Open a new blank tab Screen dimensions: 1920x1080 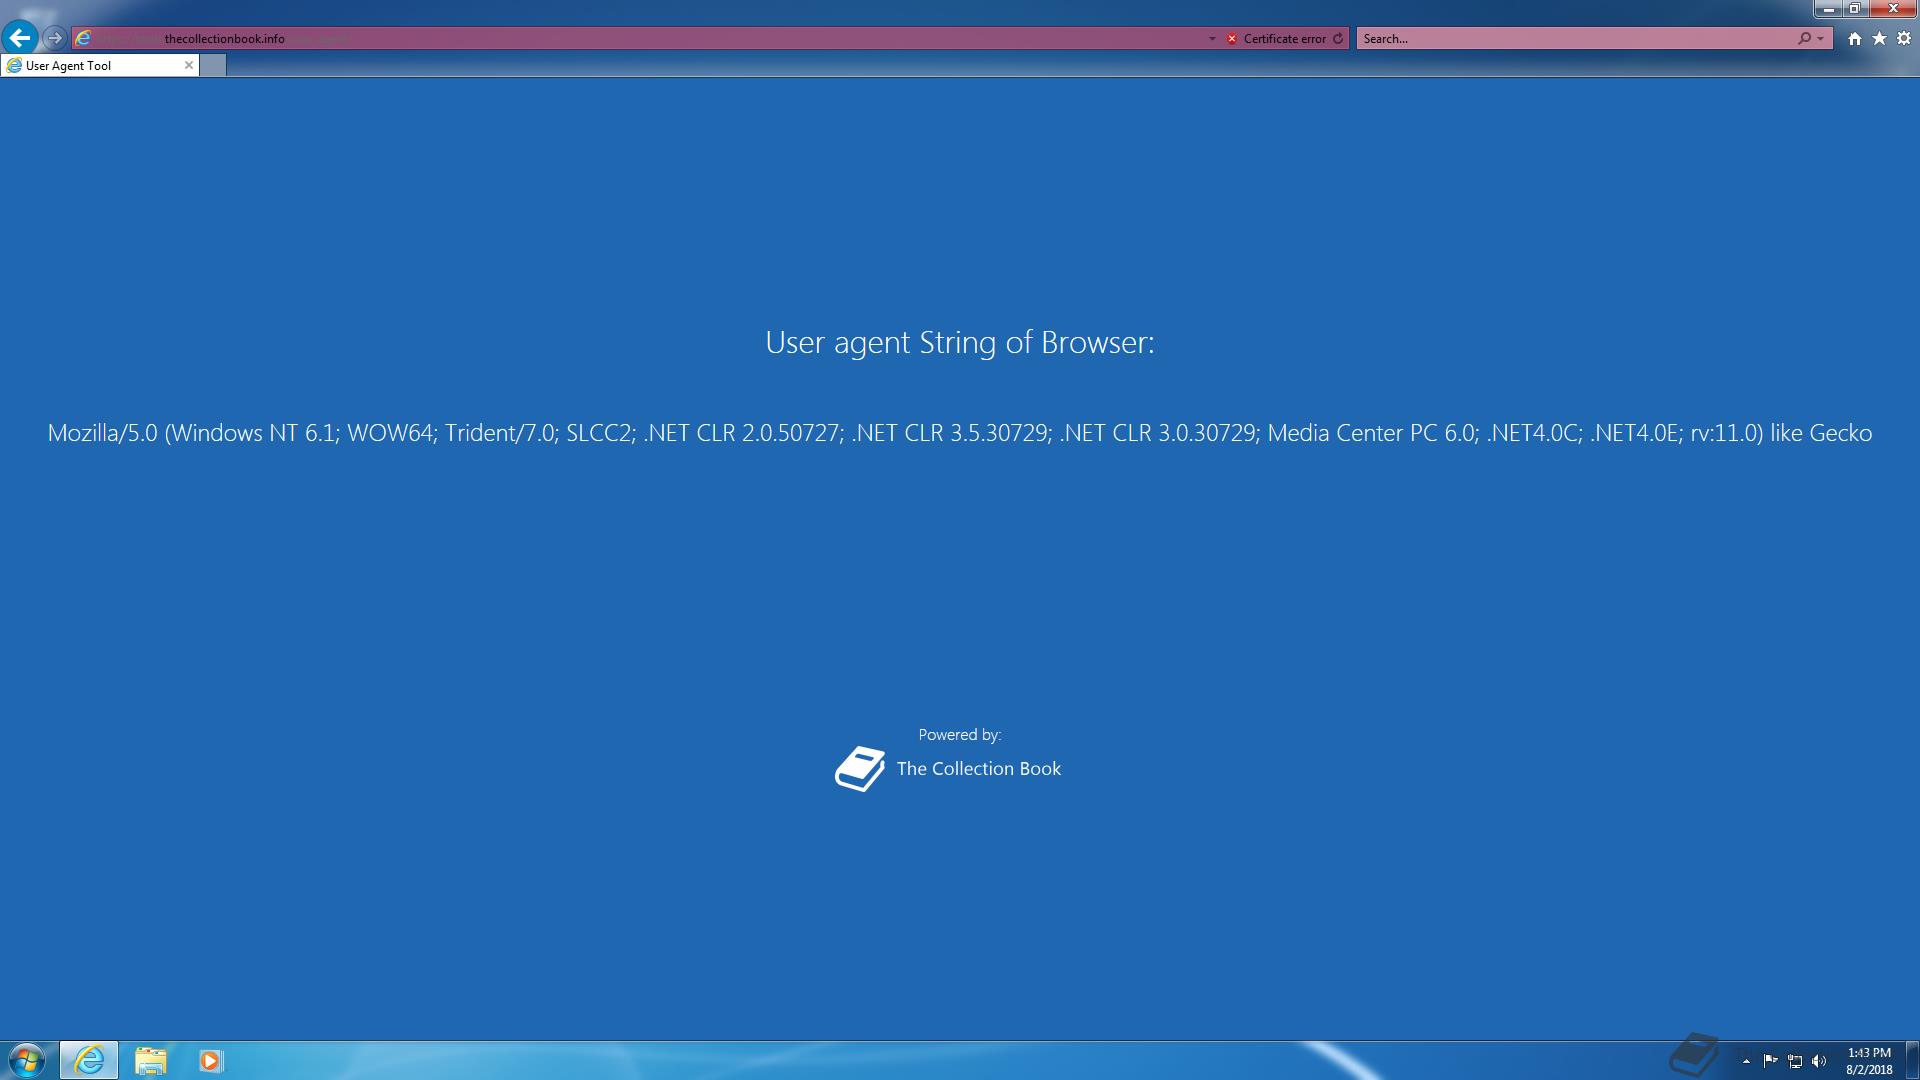click(213, 65)
